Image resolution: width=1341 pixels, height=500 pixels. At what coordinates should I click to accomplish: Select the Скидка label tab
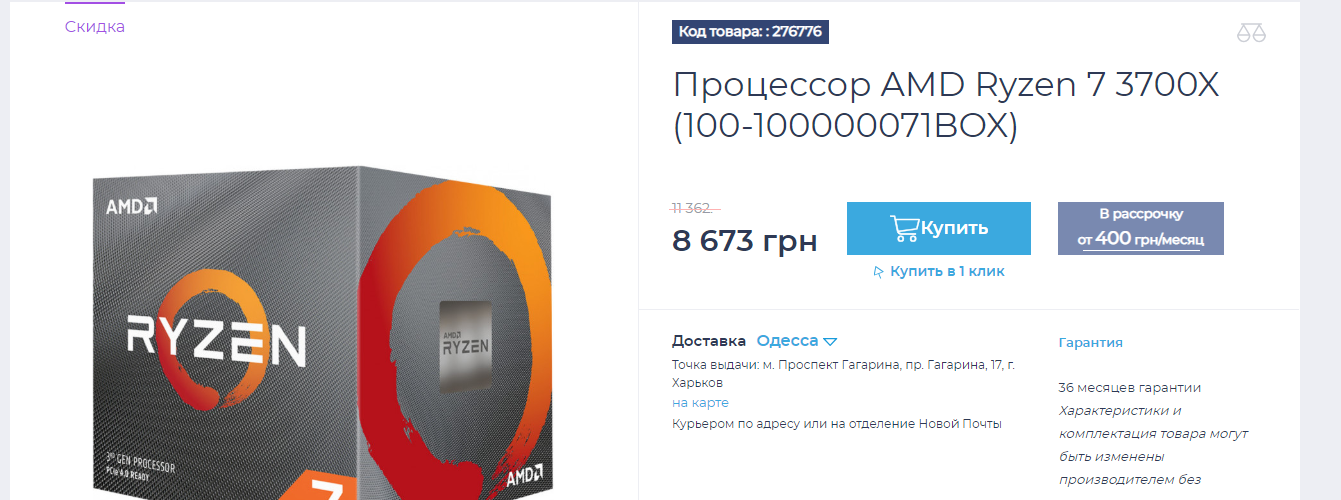[95, 27]
